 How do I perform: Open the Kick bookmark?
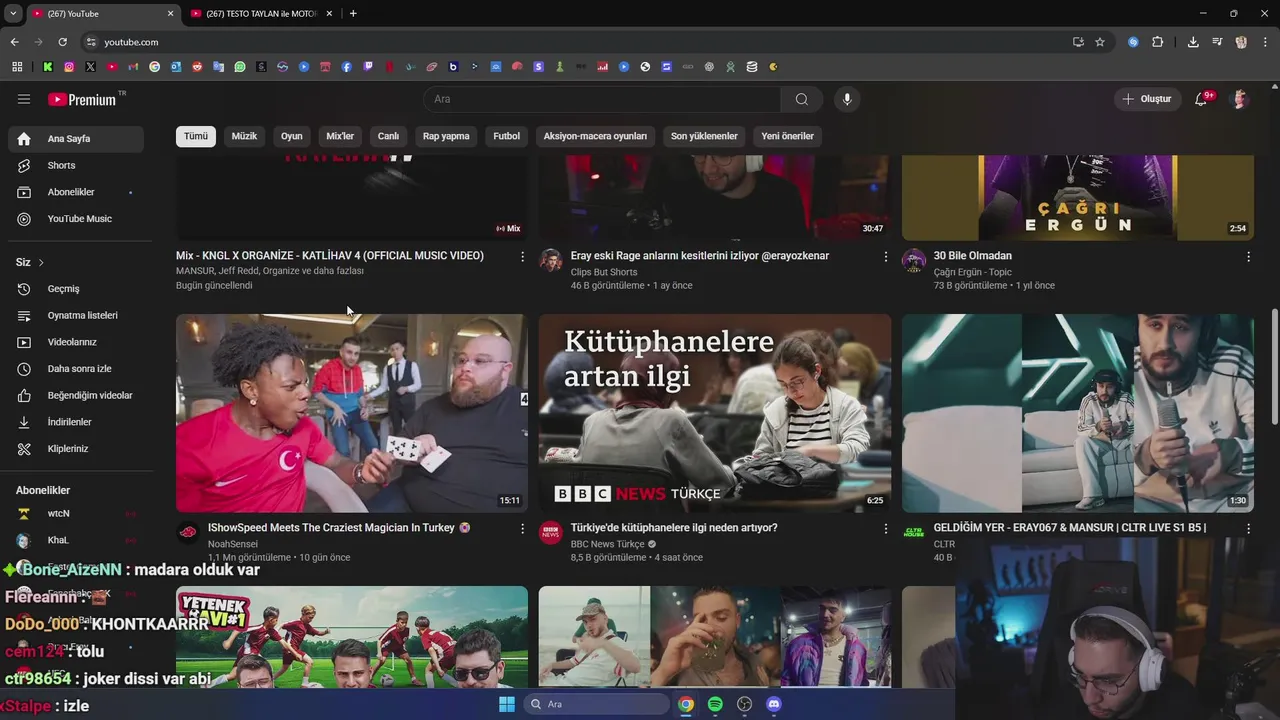pos(48,67)
